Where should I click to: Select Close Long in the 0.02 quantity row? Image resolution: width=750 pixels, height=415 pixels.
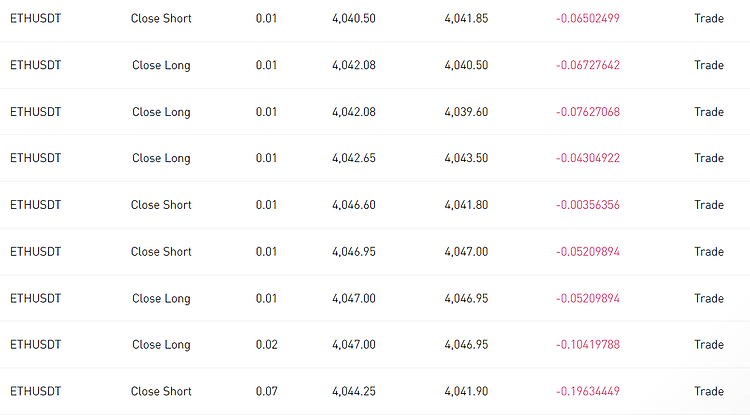coord(161,345)
